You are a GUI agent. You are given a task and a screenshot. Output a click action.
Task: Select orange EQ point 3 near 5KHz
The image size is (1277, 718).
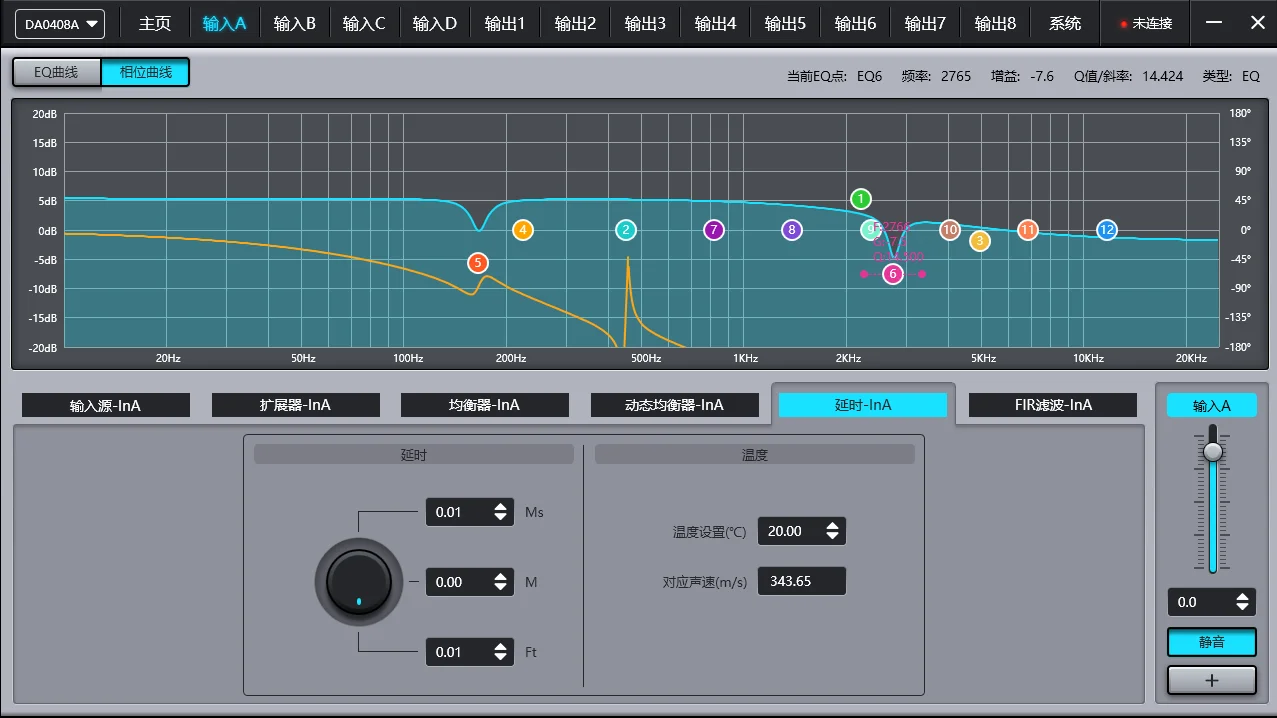click(979, 240)
